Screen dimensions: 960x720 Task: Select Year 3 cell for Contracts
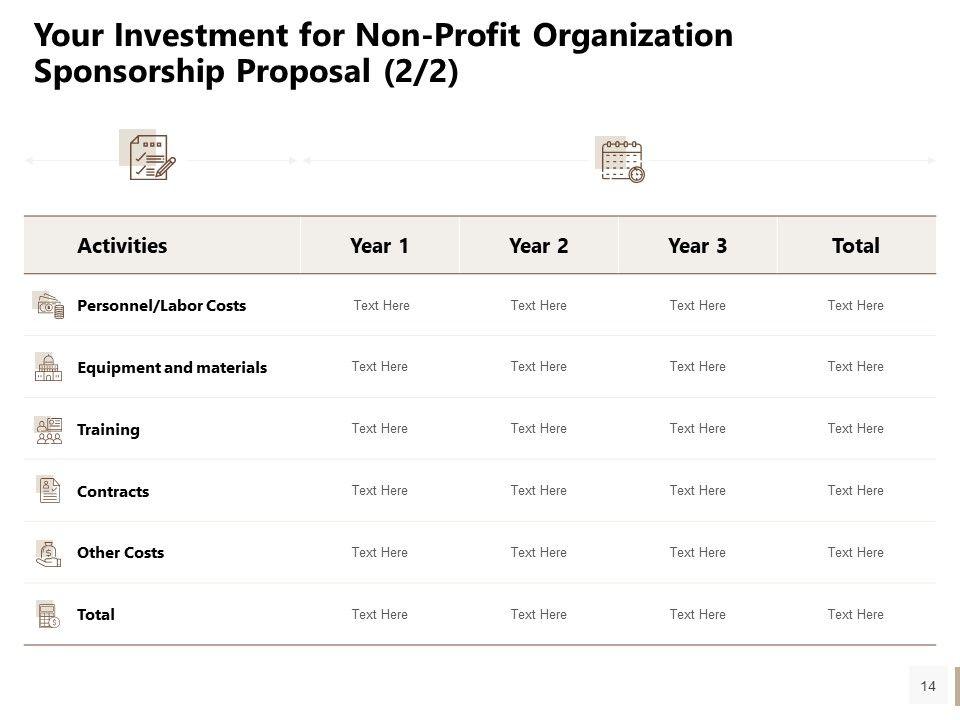point(697,491)
